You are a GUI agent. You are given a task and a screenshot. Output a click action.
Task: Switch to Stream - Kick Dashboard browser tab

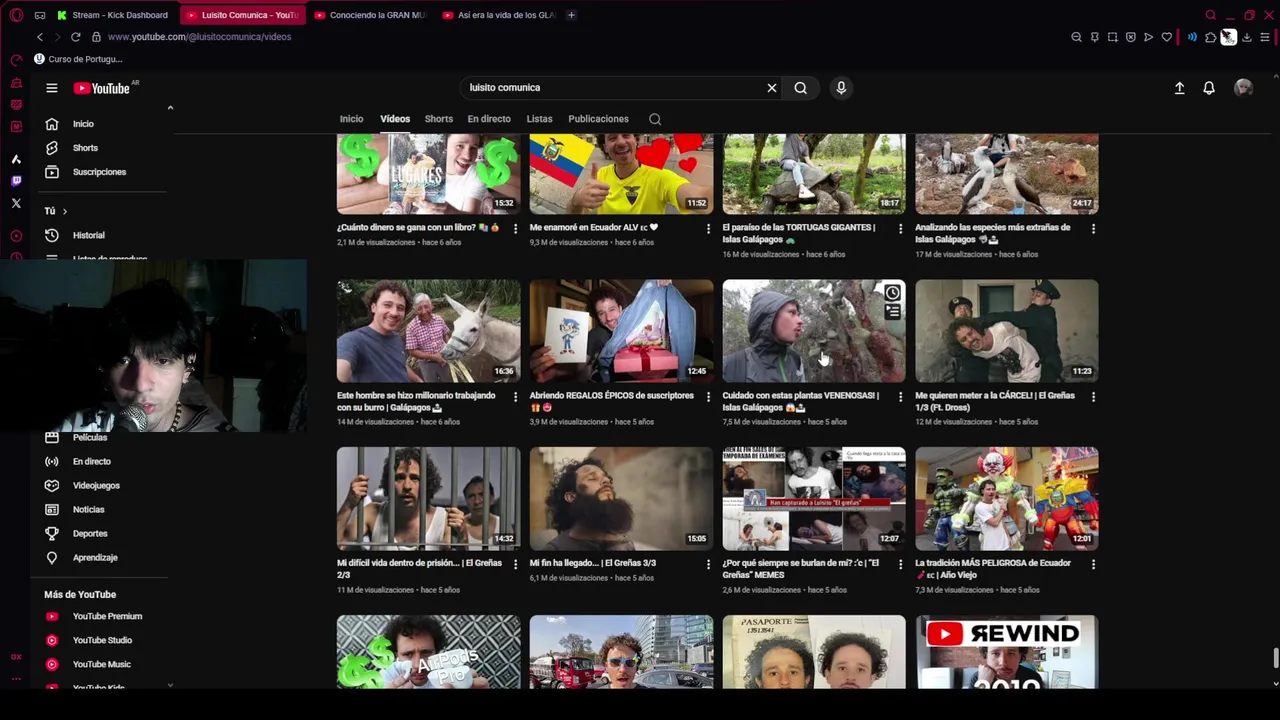tap(113, 15)
